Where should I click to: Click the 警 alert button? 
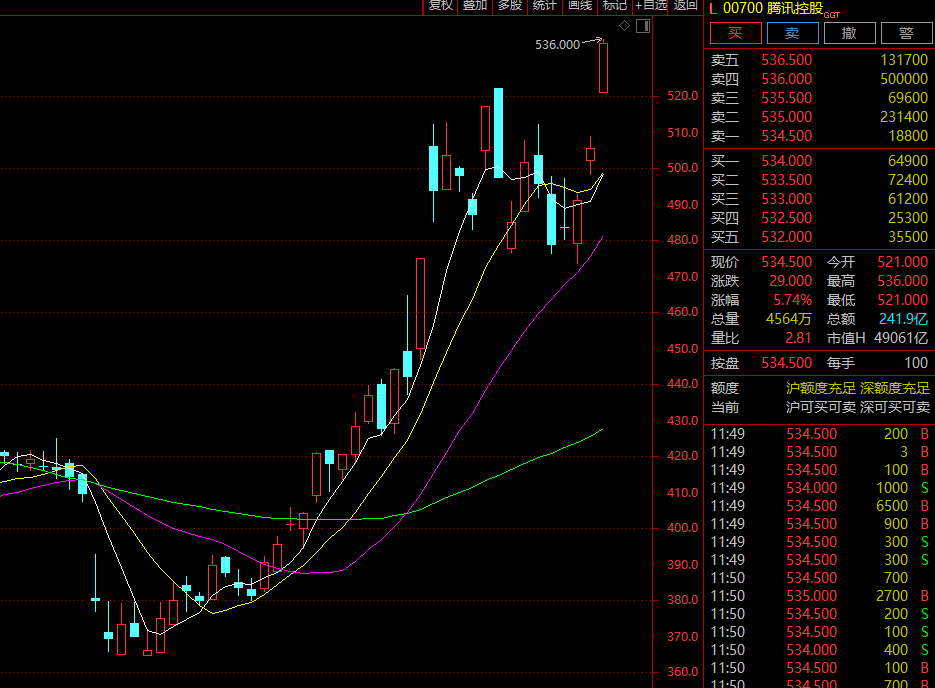pyautogui.click(x=906, y=33)
